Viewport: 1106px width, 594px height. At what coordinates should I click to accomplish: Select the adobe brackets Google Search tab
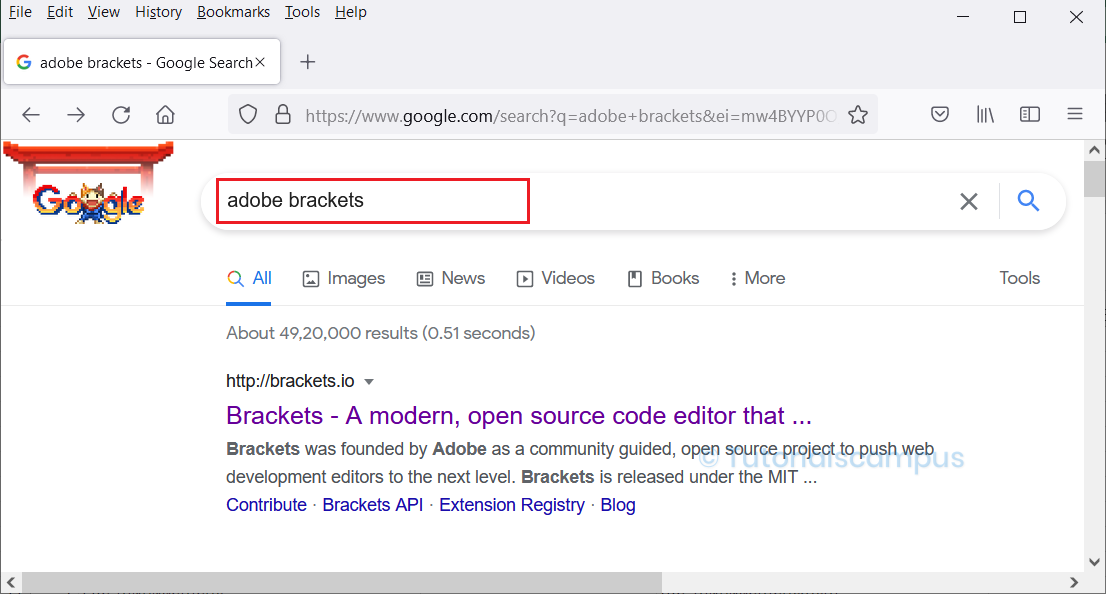coord(142,62)
